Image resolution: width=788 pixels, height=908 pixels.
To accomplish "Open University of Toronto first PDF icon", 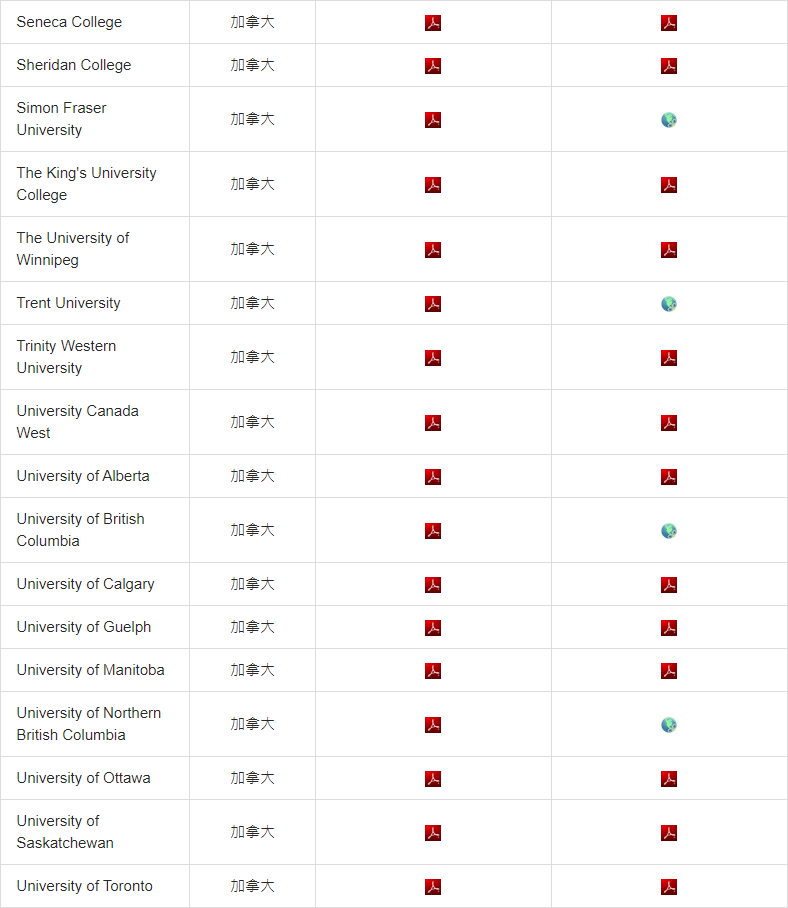I will click(x=433, y=887).
